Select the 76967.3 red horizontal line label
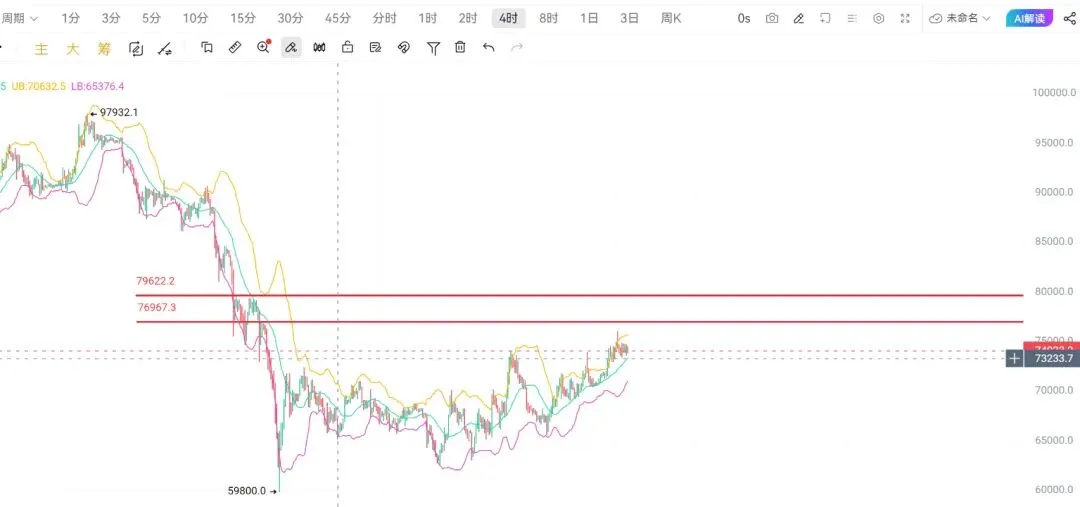Screen dimensions: 1080x507 pyautogui.click(x=156, y=307)
